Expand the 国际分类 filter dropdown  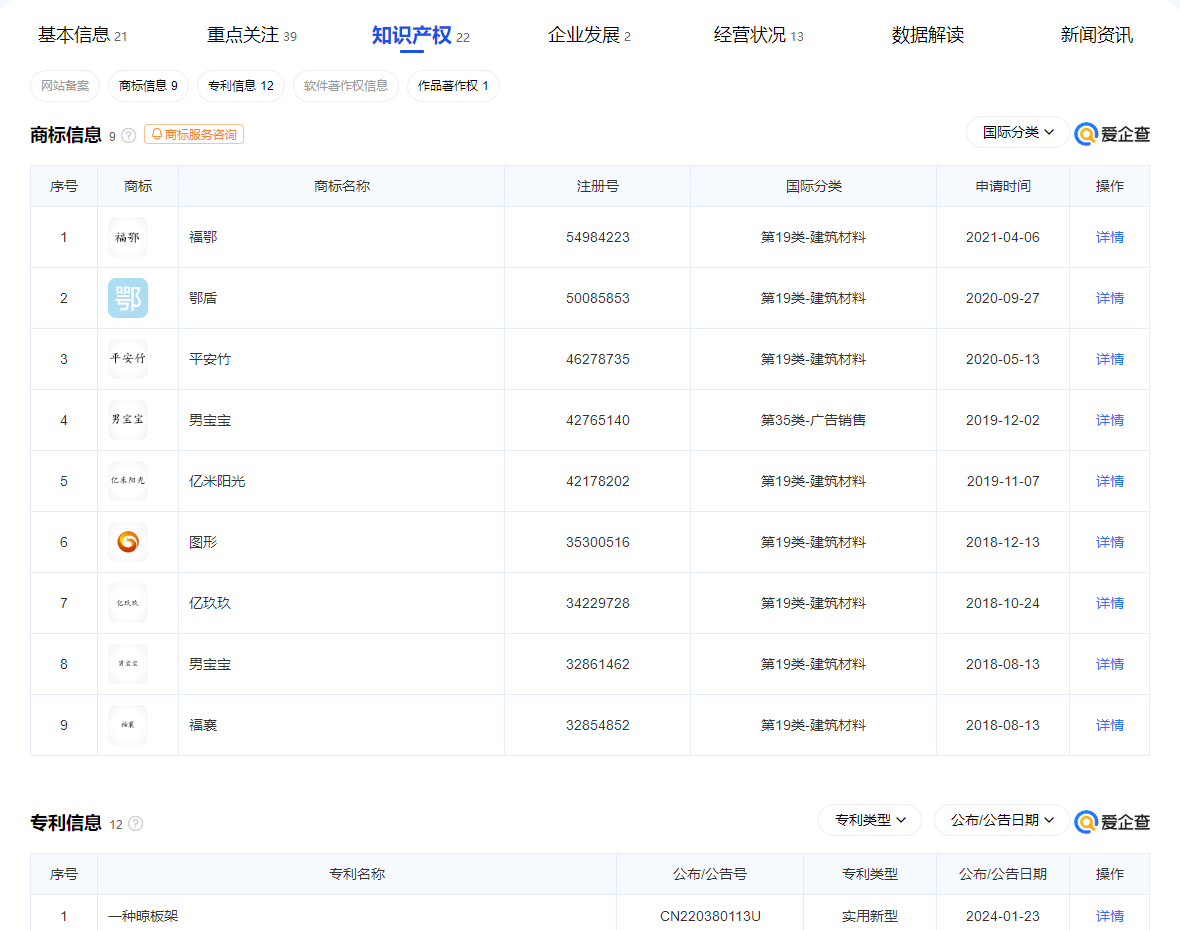click(1018, 132)
